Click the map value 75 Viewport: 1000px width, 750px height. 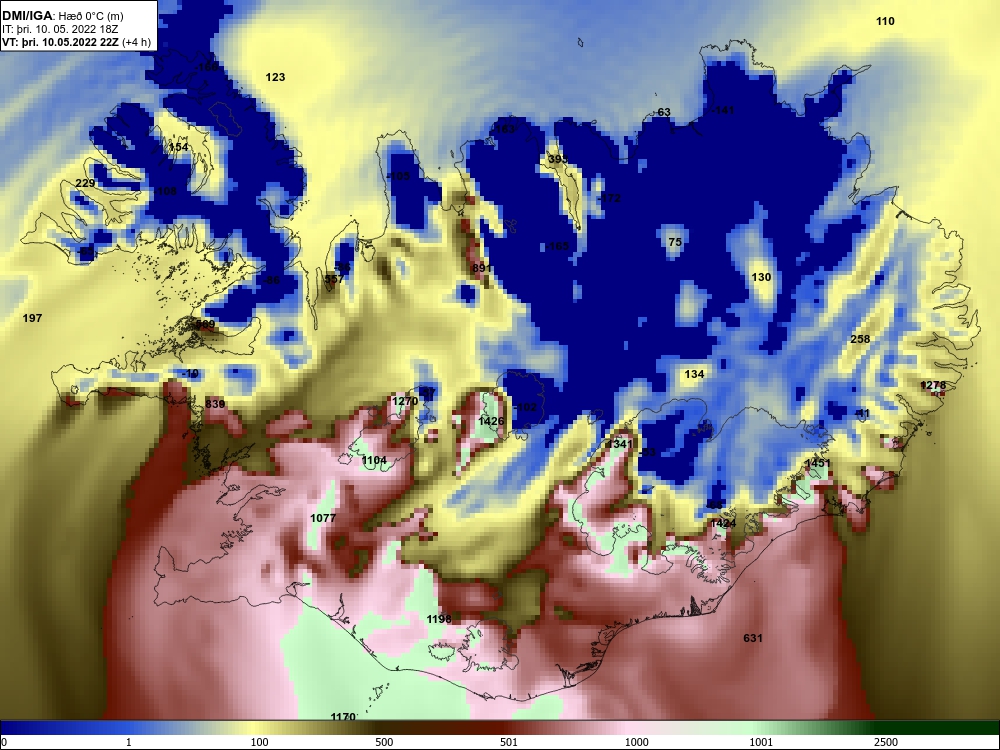point(675,242)
